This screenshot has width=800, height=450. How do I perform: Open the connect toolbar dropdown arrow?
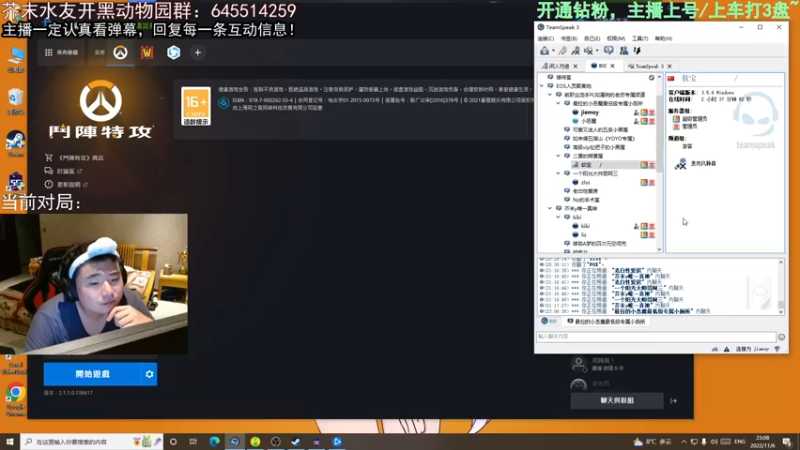(553, 51)
